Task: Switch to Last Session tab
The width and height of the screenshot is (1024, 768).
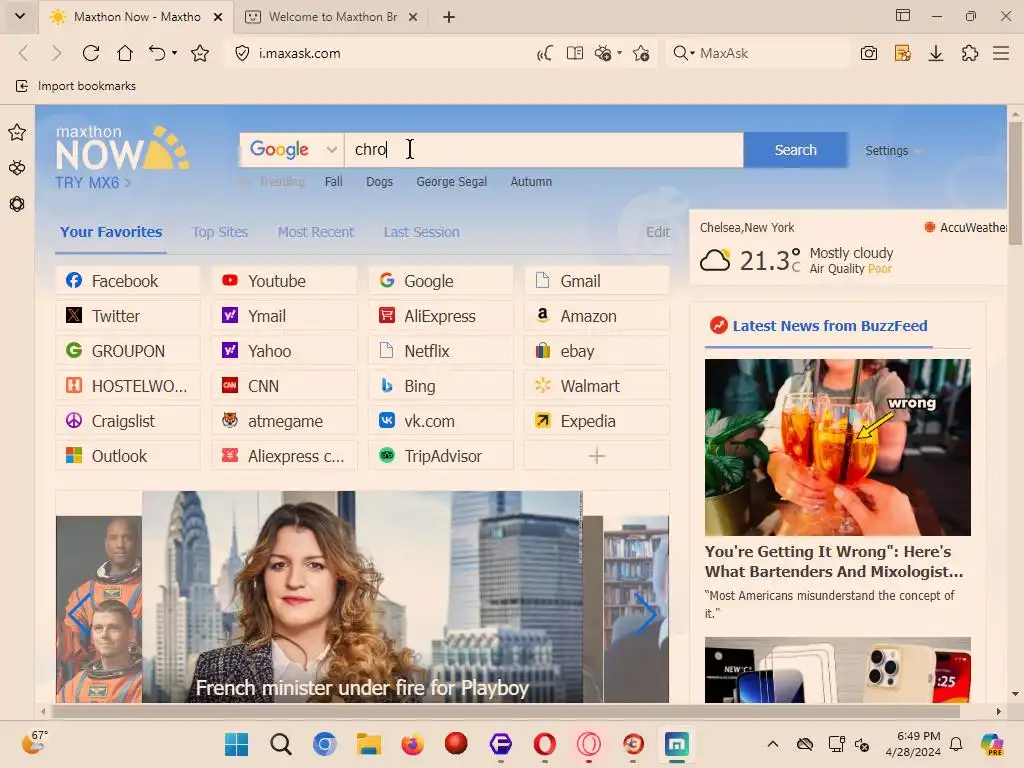Action: 421,232
